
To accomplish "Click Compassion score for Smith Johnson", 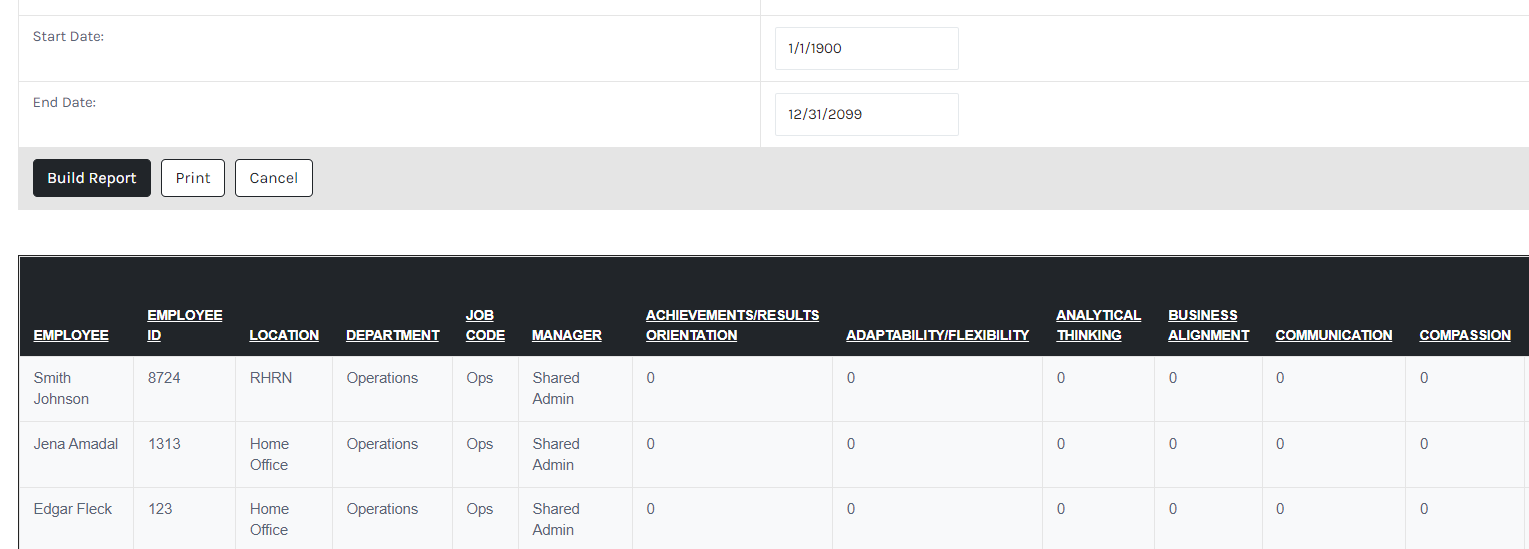I will 1424,378.
